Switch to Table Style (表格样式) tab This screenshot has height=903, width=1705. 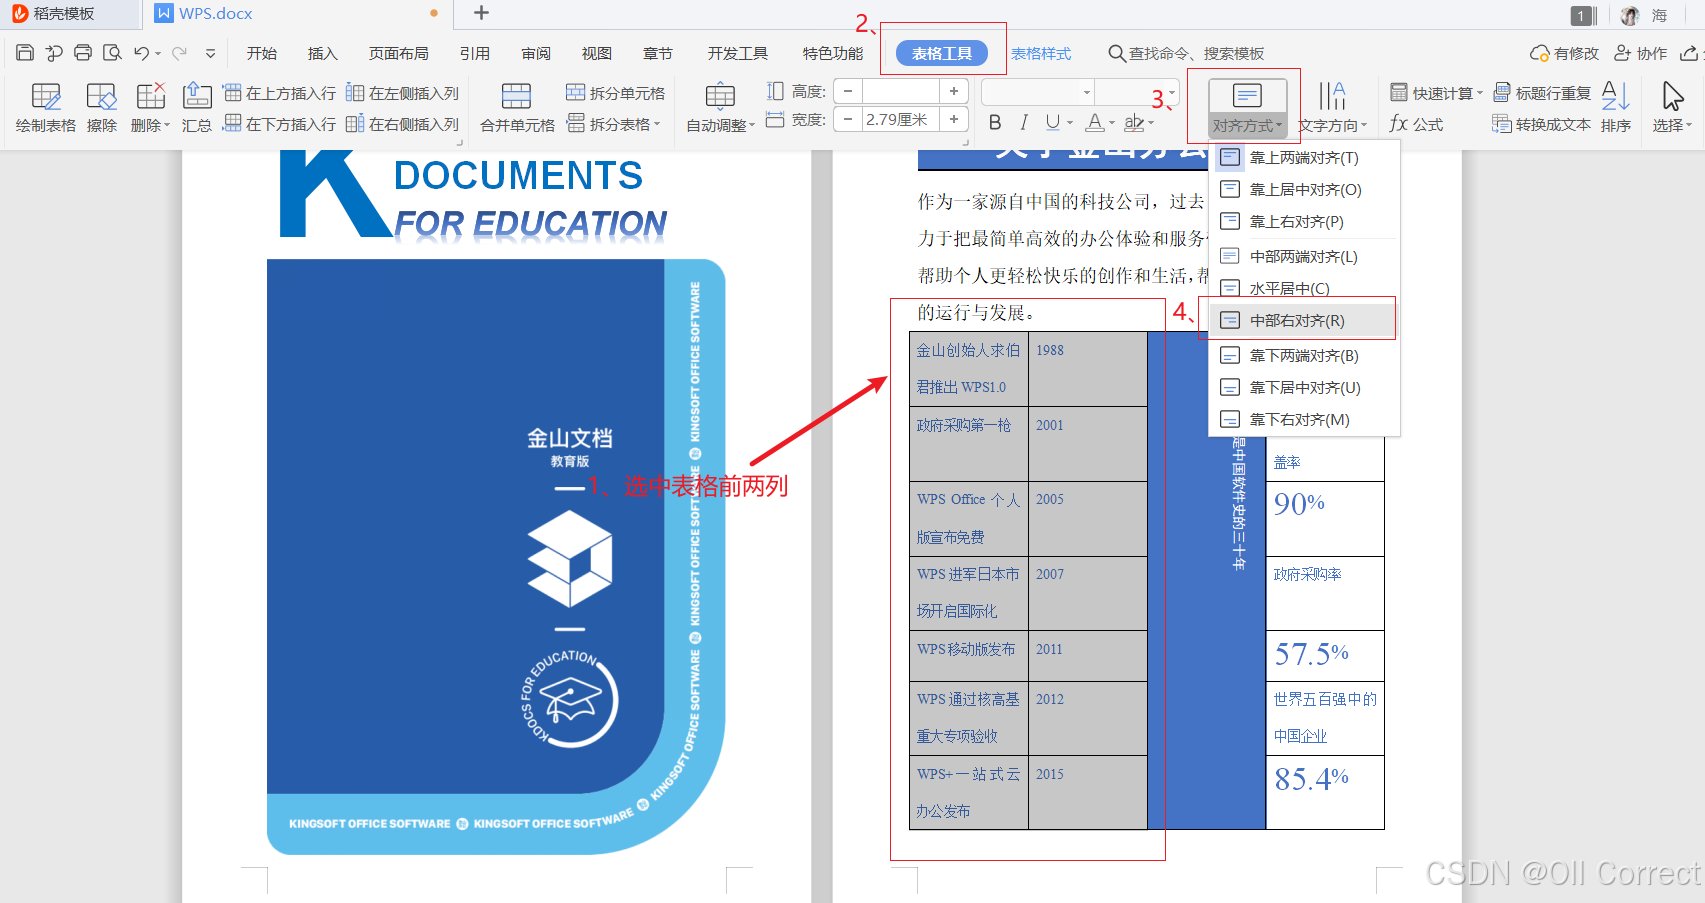[1041, 53]
